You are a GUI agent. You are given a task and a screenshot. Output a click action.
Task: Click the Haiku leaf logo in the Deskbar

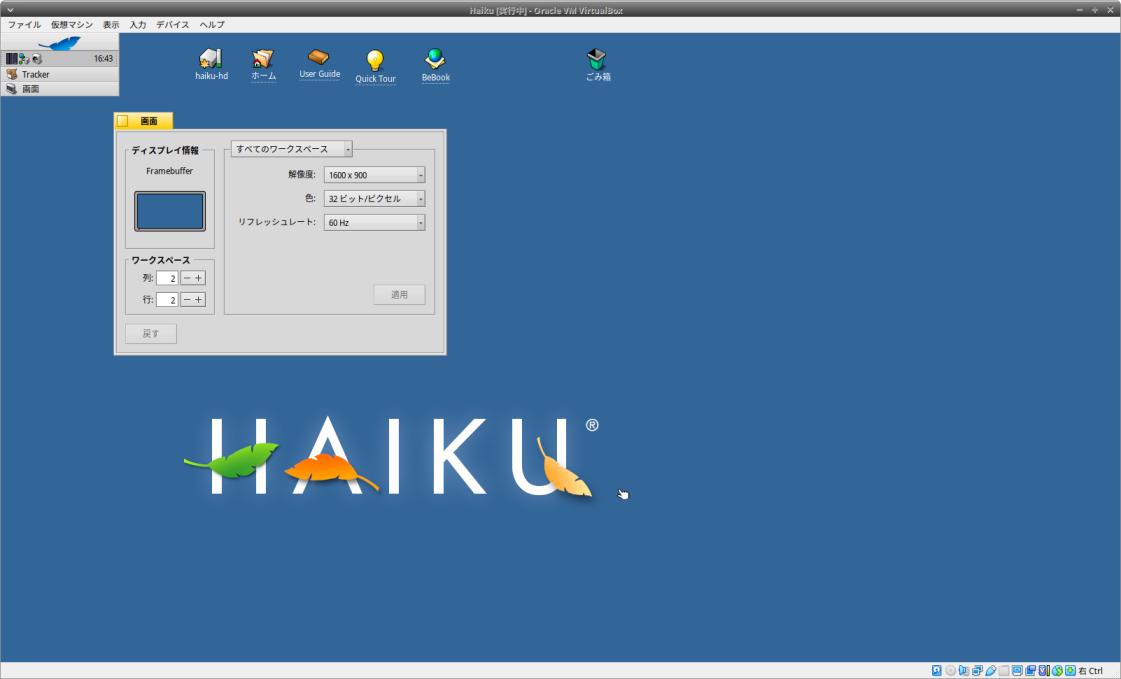[59, 43]
